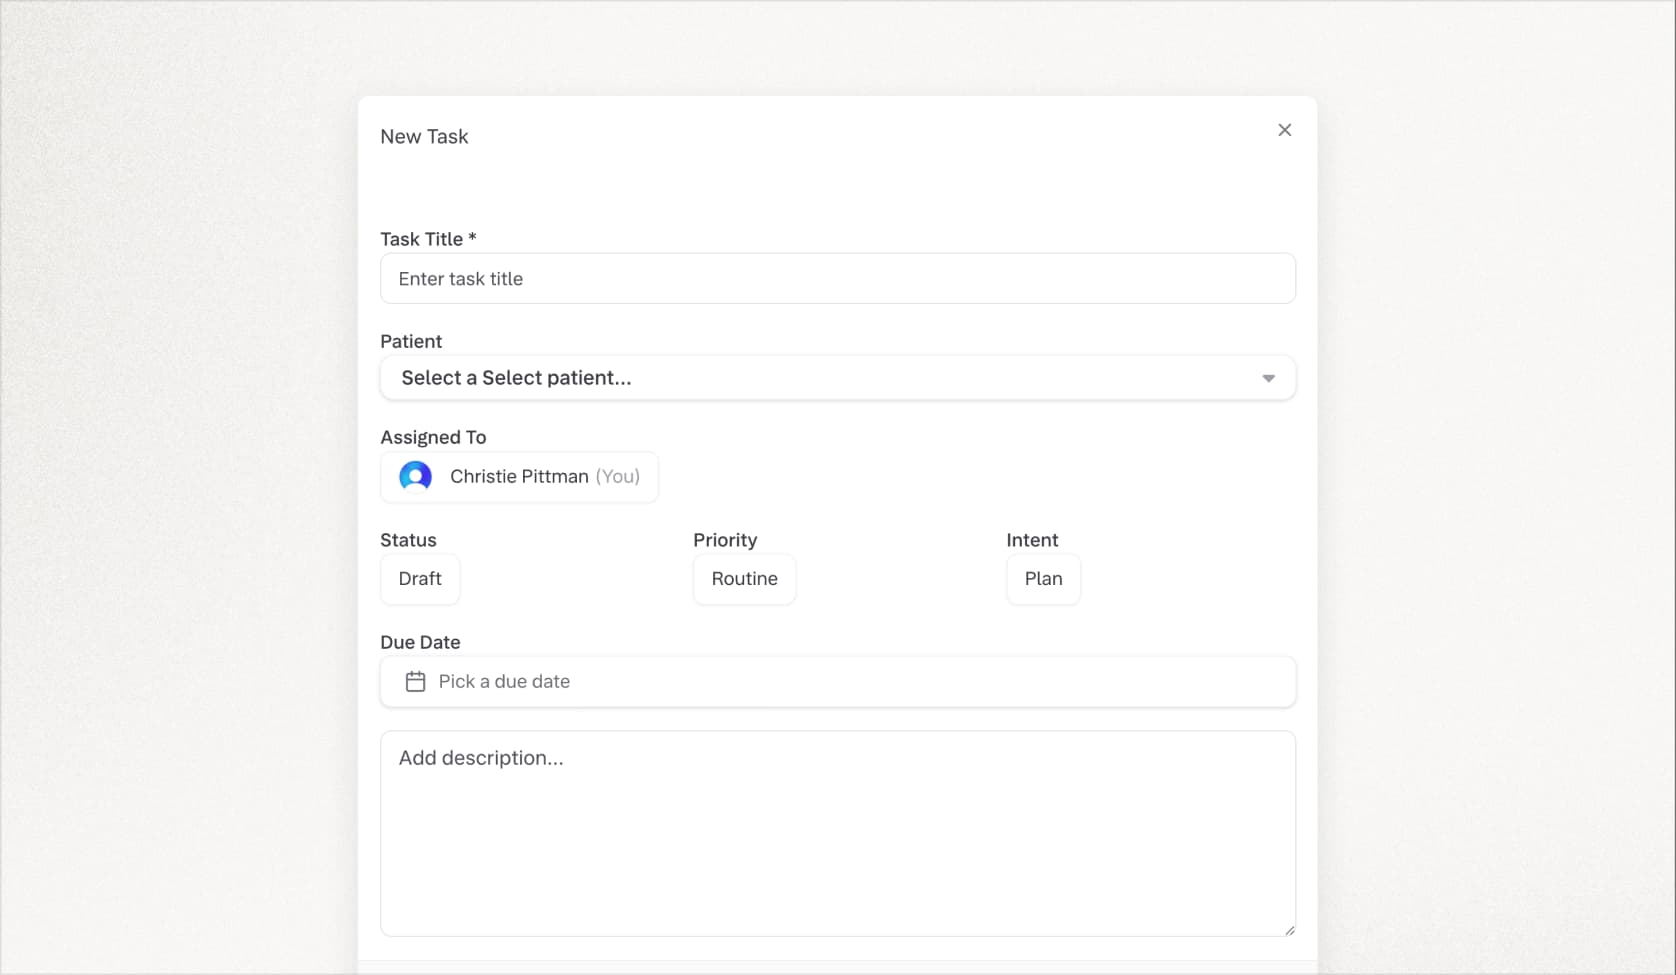Click the 'Select a Select patient...' text

pyautogui.click(x=516, y=378)
